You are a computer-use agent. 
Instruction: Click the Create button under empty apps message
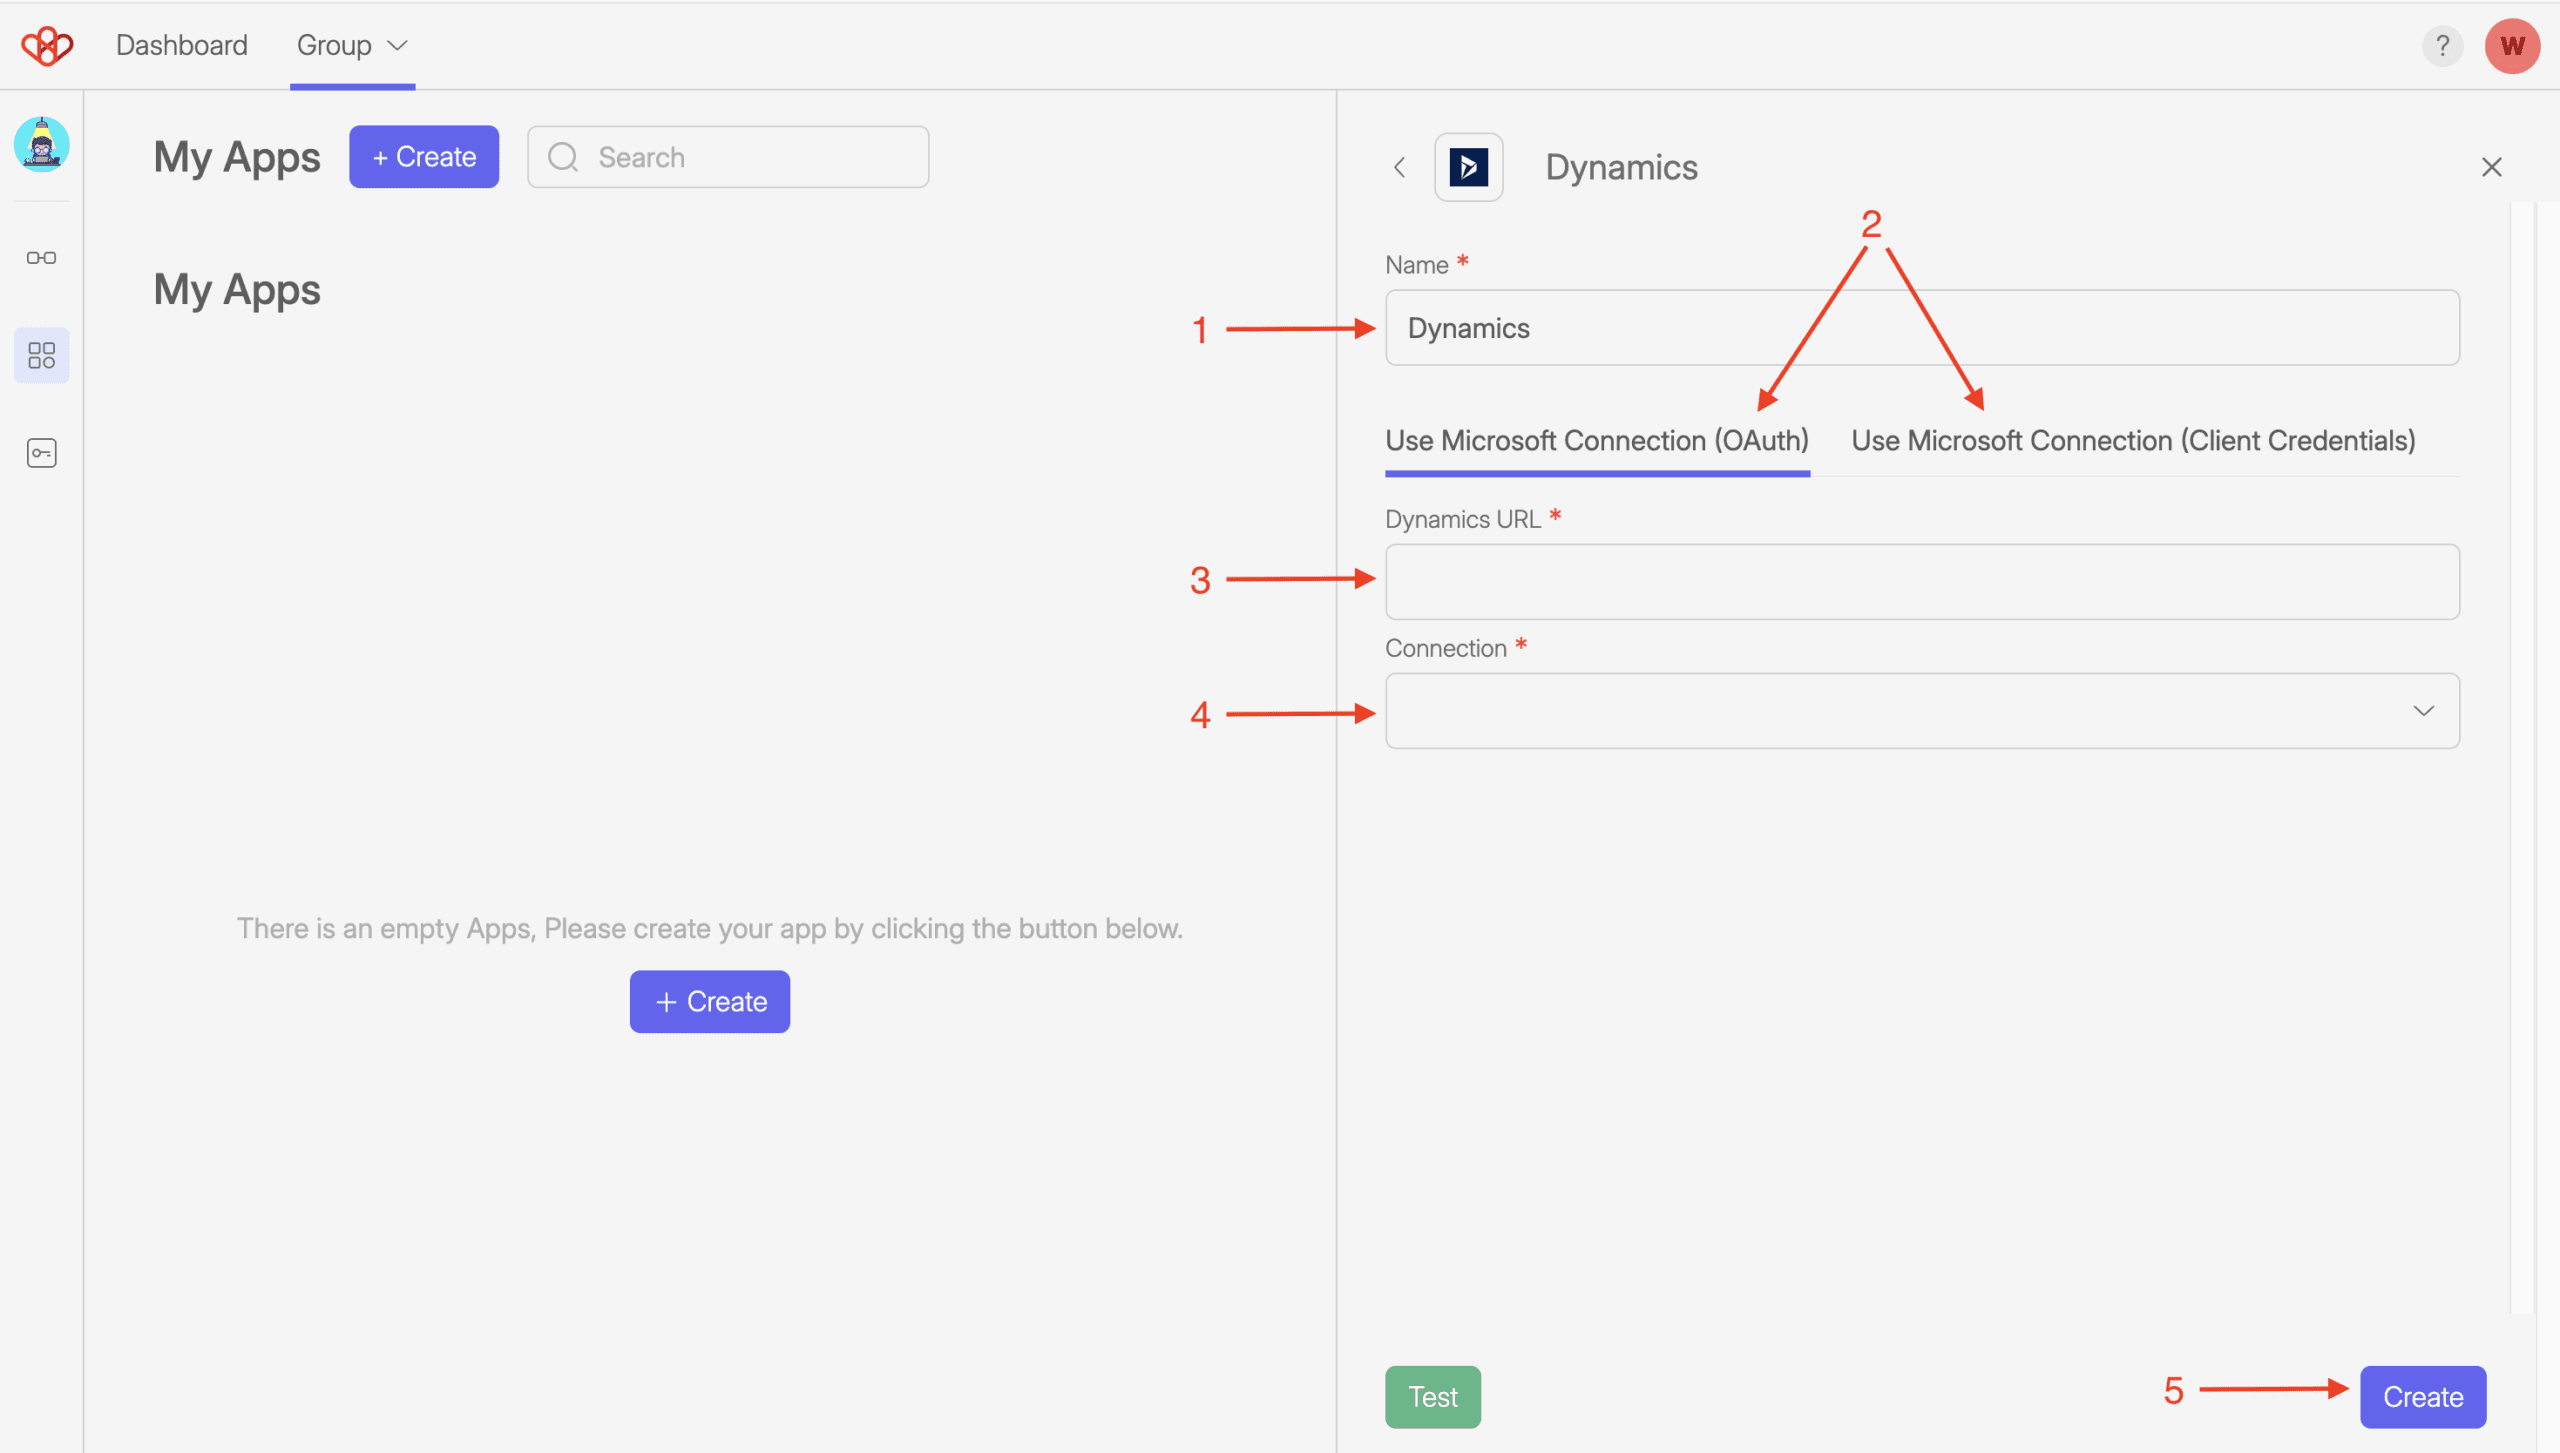coord(710,1002)
